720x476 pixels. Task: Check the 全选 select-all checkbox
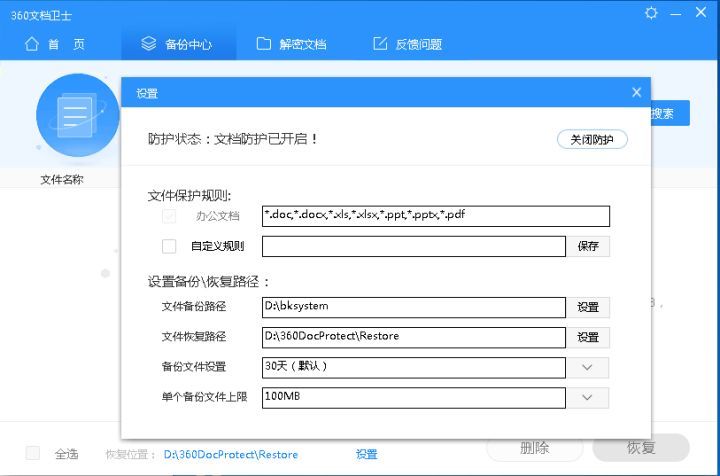[x=33, y=453]
